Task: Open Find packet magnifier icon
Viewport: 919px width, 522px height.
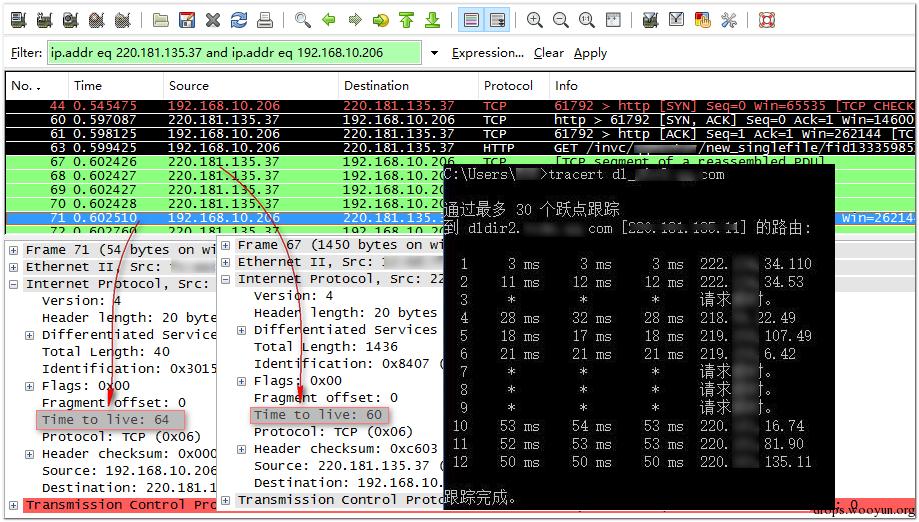Action: click(302, 21)
